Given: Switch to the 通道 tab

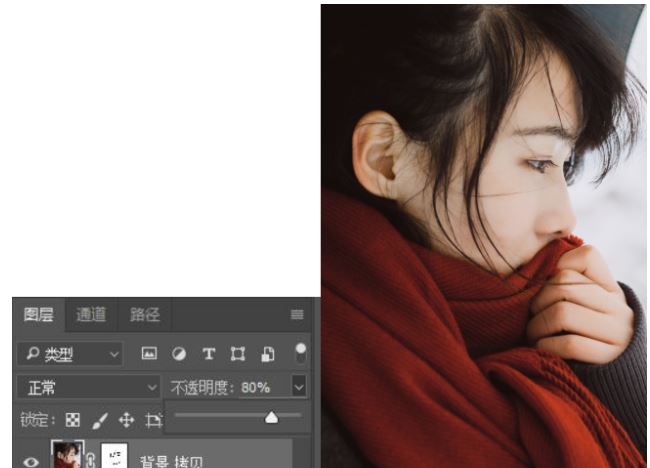Looking at the screenshot, I should click(91, 315).
